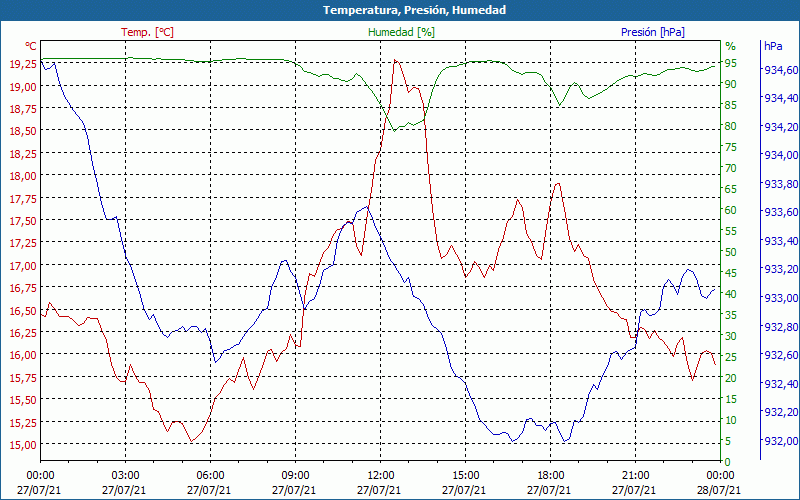Click the '12:00' time axis label
The image size is (800, 500).
(x=380, y=477)
